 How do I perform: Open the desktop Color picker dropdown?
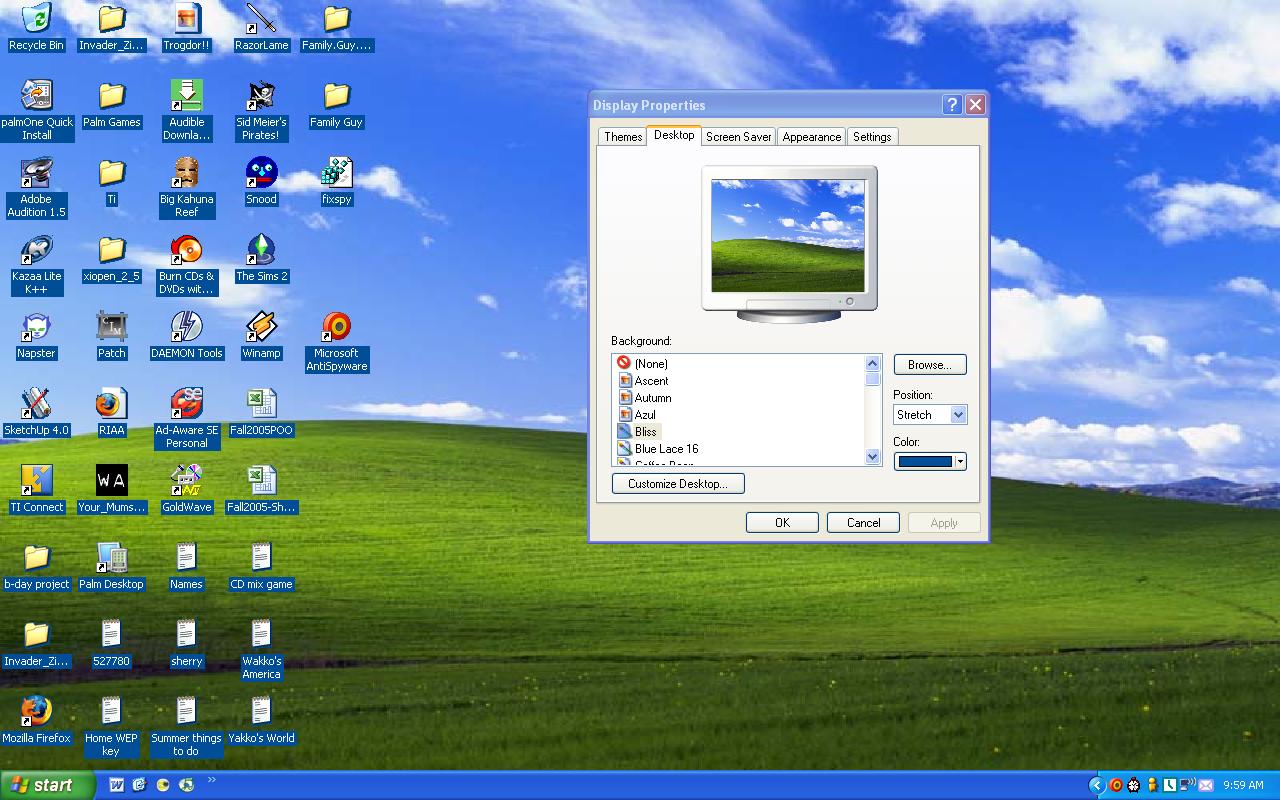930,461
